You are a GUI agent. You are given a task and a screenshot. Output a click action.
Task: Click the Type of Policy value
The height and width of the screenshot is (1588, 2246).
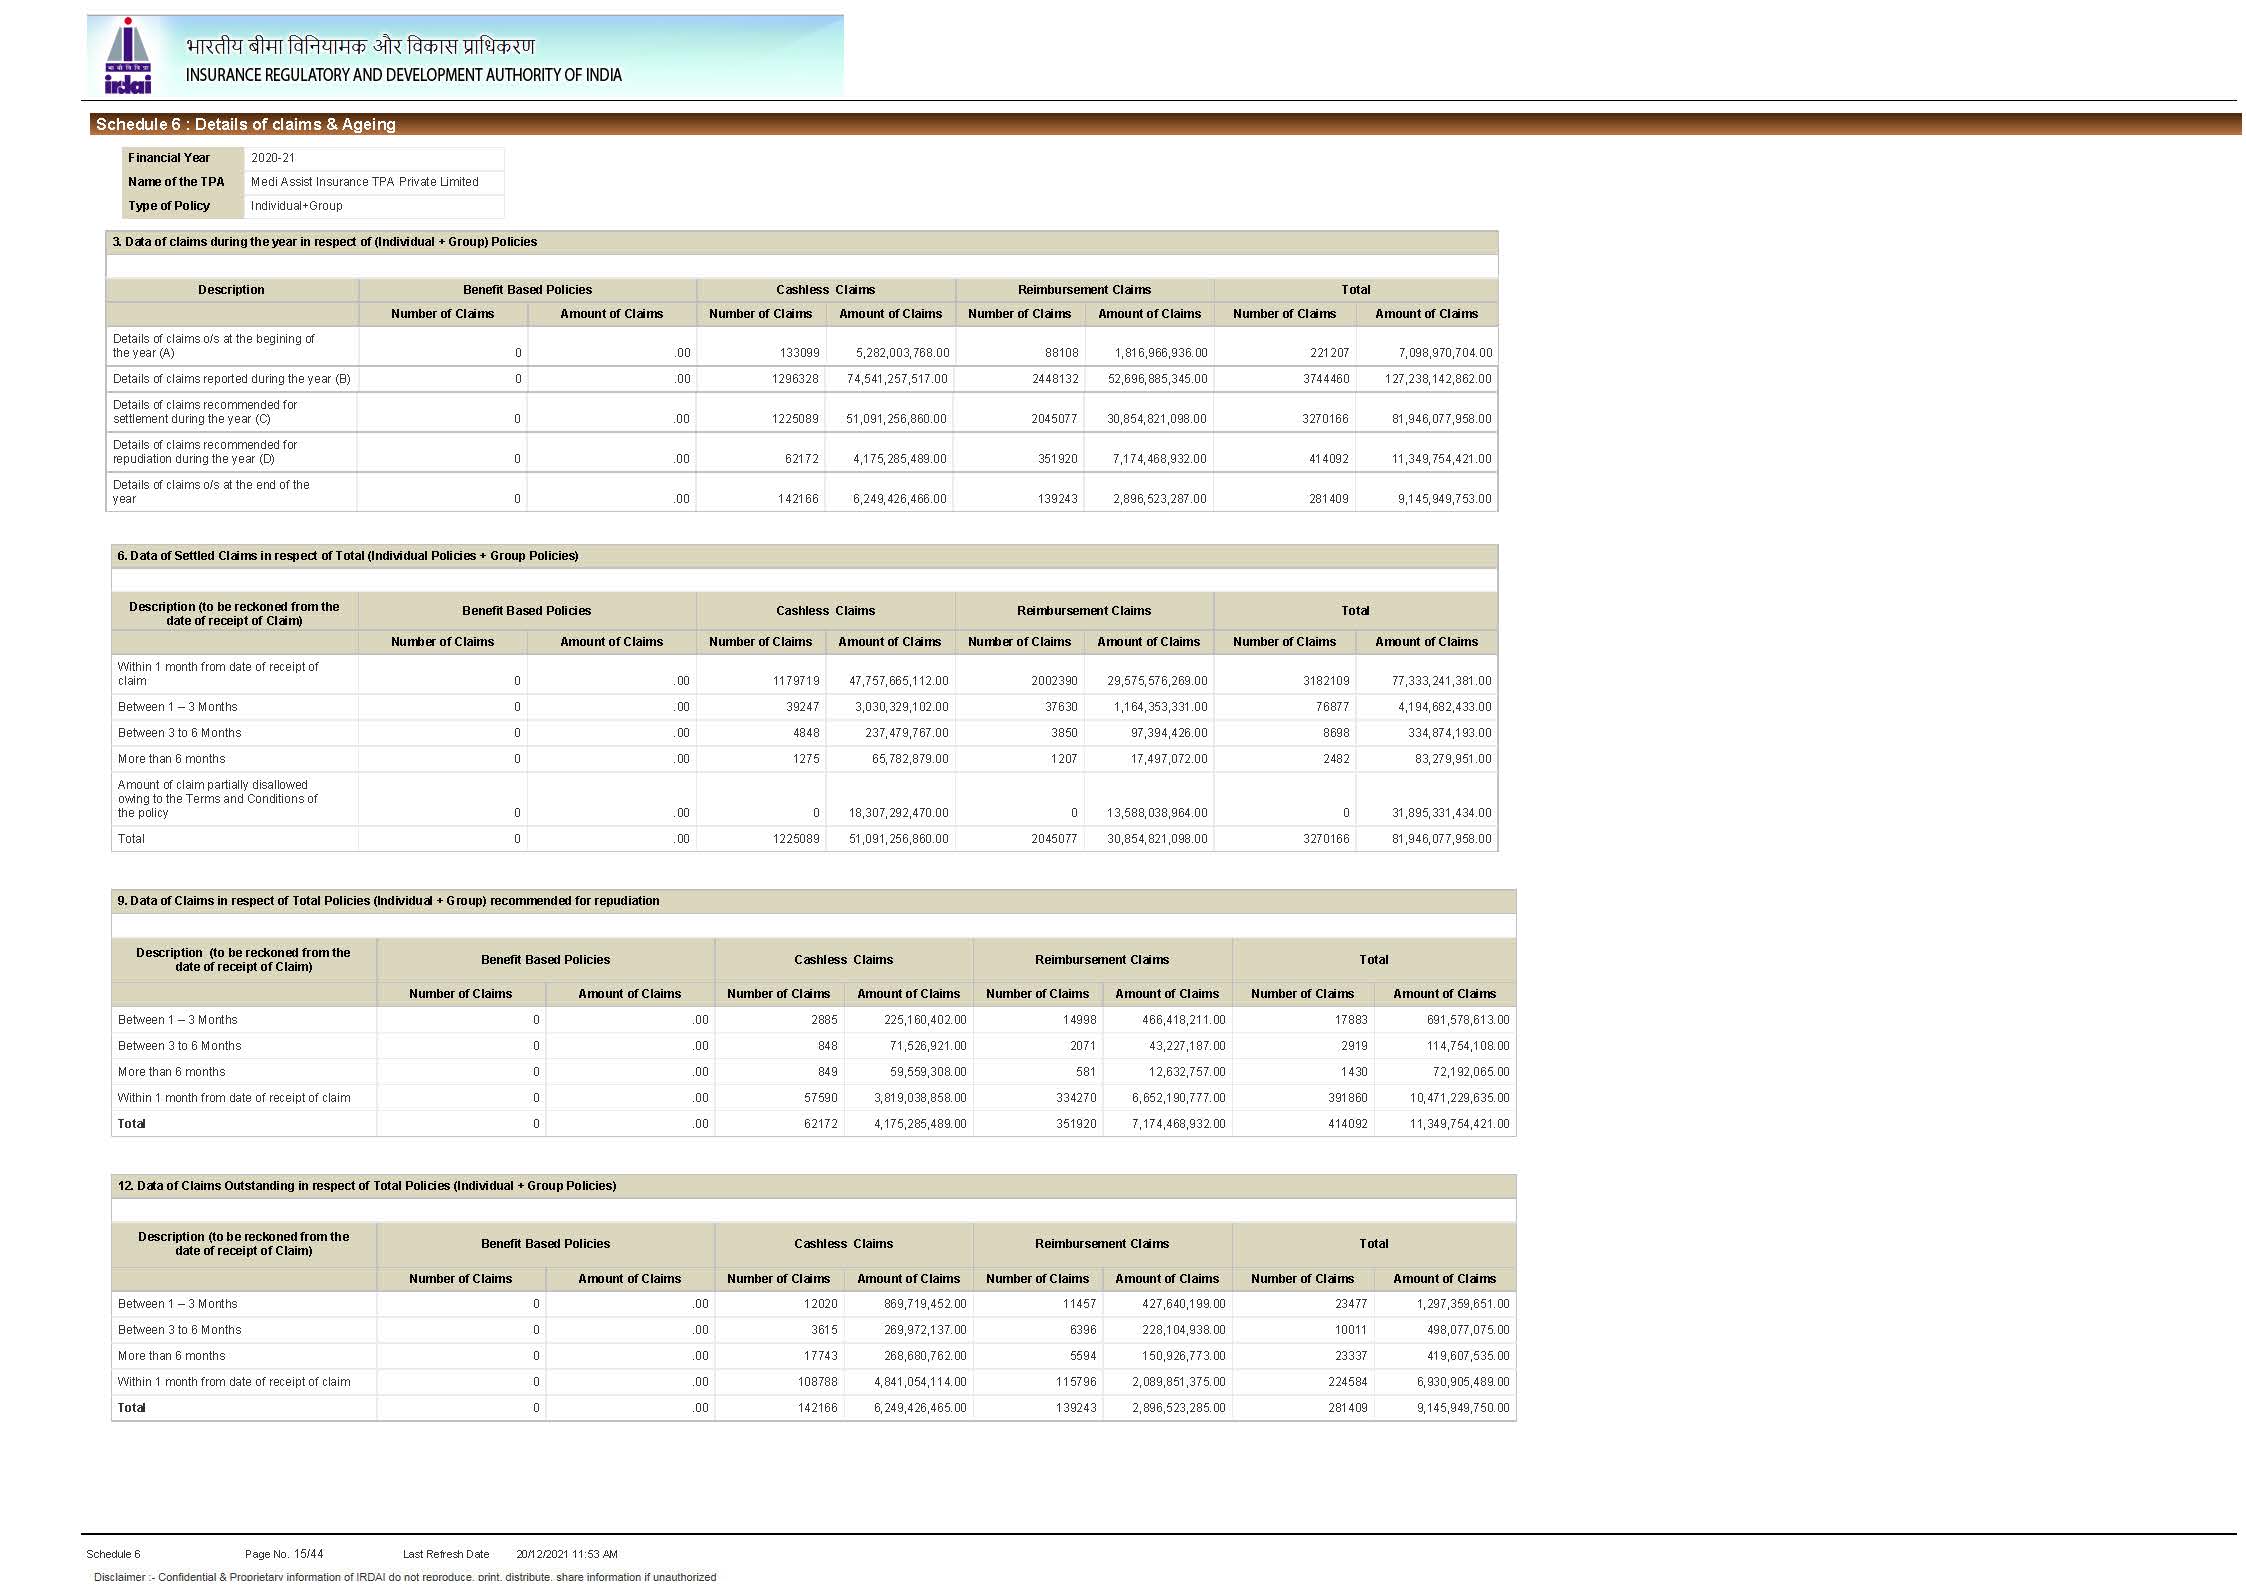(x=296, y=206)
